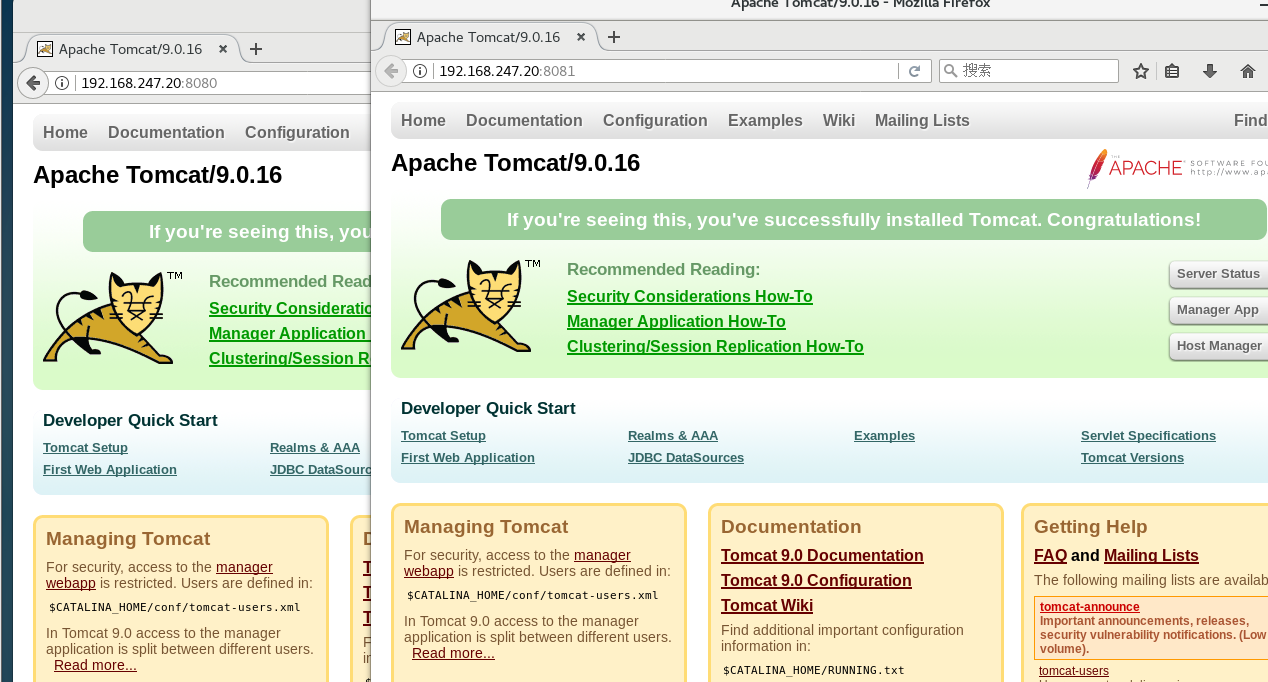Reload the 8081 Tomcat page
The height and width of the screenshot is (682, 1268).
tap(914, 71)
